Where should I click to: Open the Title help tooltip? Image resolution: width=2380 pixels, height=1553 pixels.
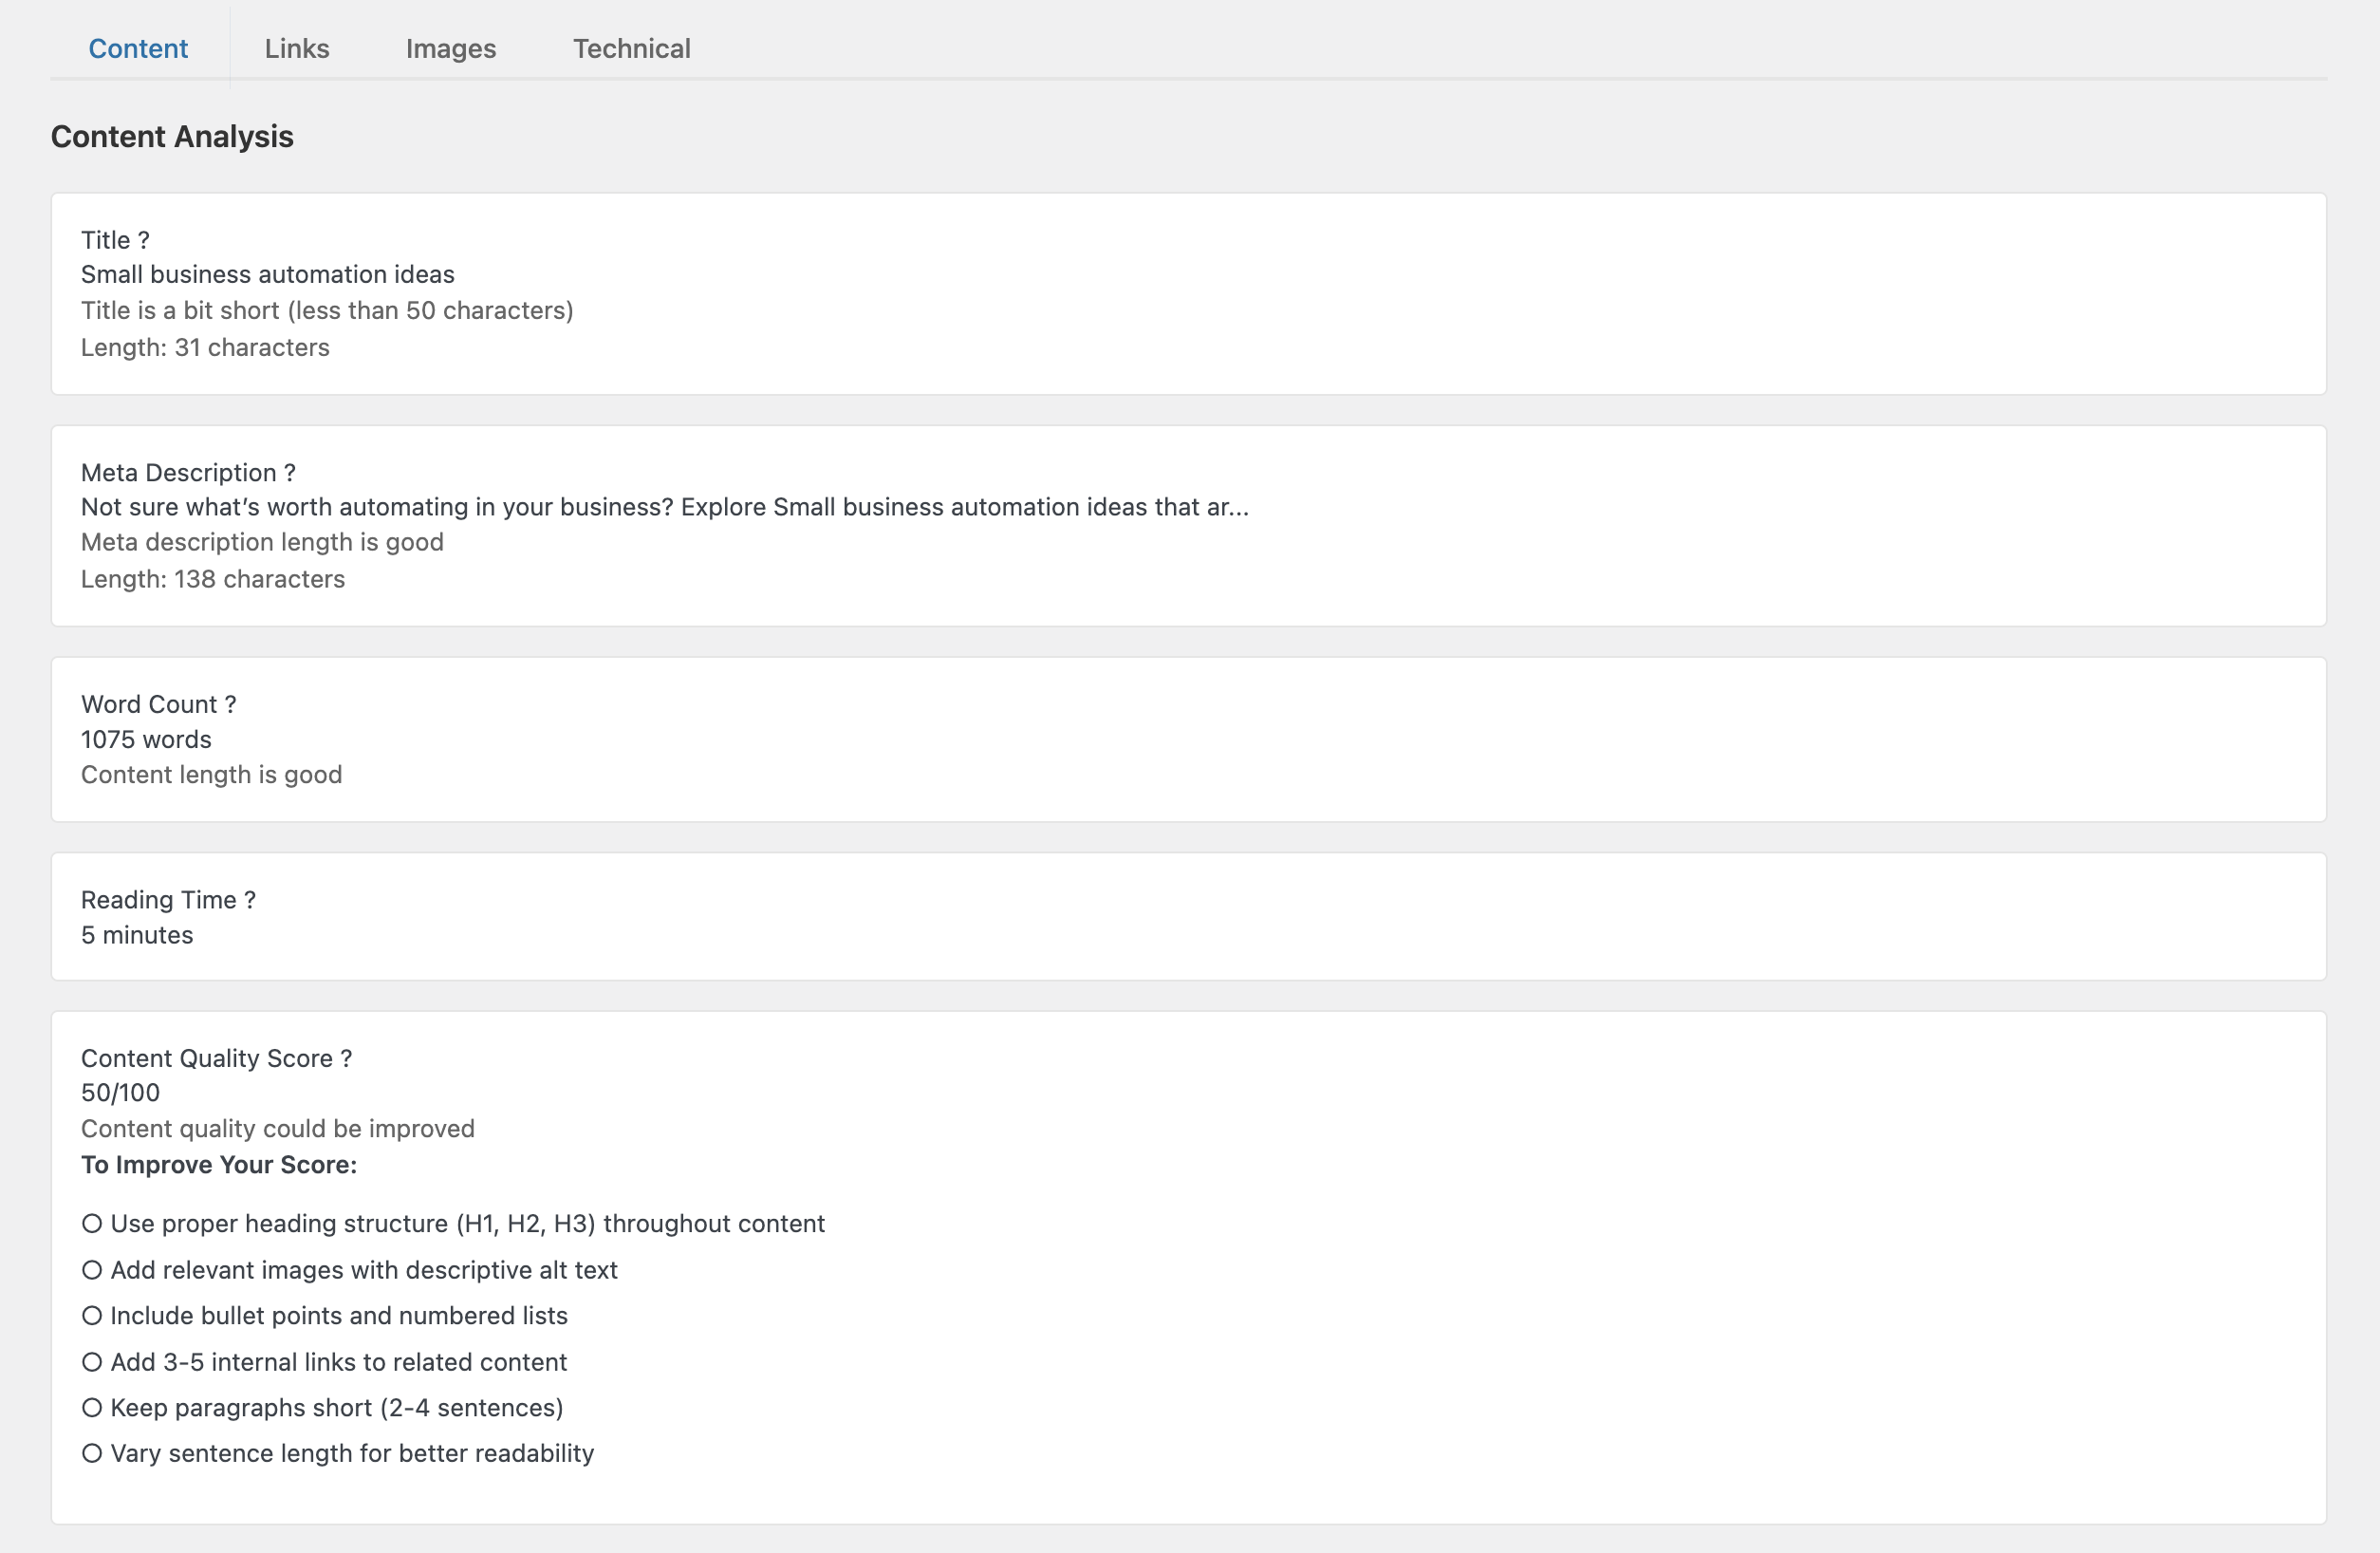(x=145, y=240)
